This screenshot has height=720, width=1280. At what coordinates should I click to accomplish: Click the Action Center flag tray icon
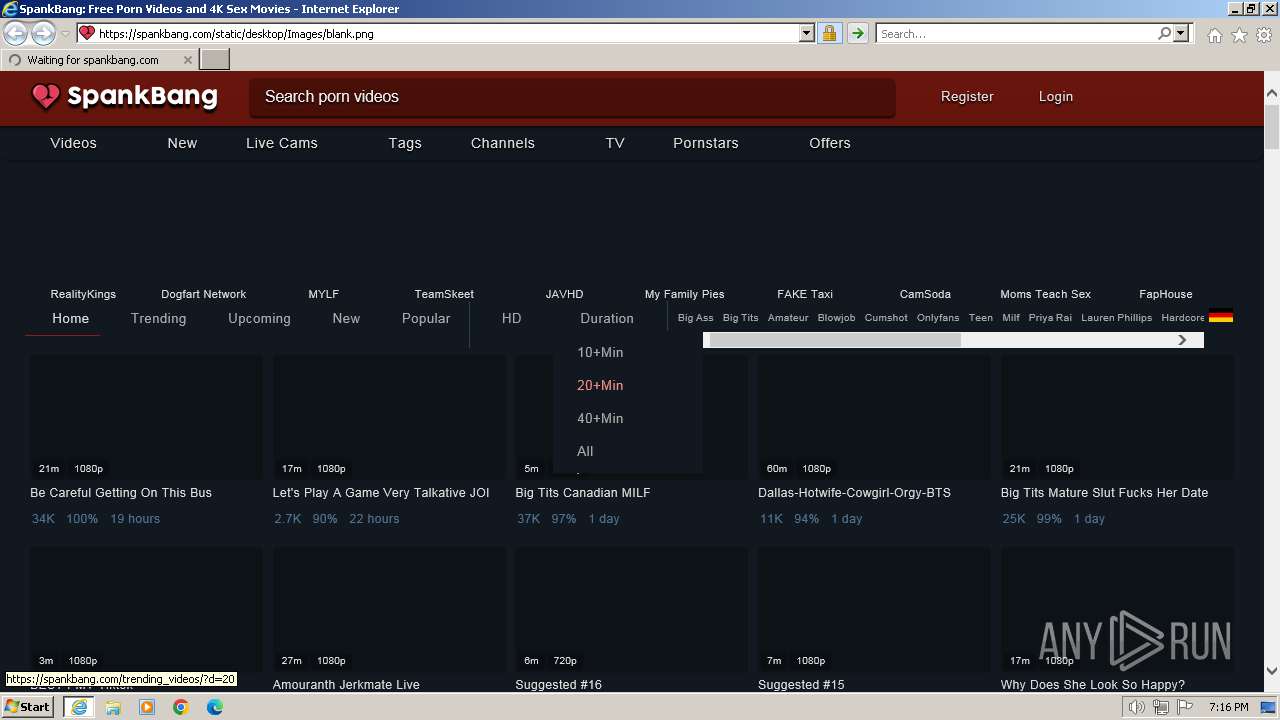pos(1185,707)
